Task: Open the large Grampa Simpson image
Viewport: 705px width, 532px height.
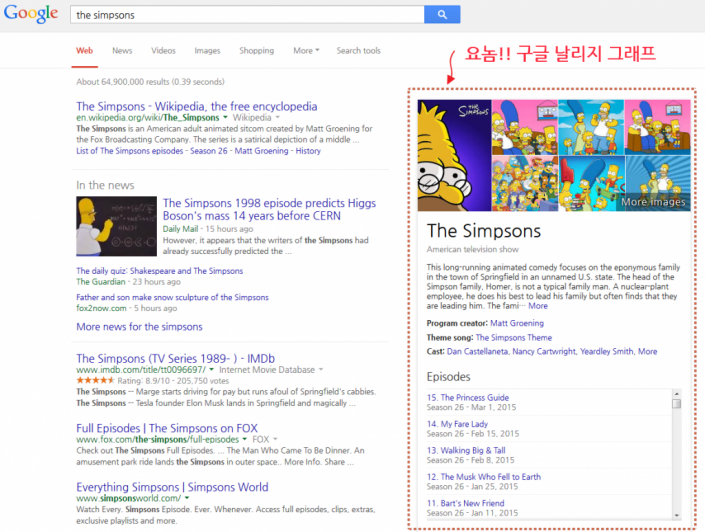Action: click(x=454, y=156)
